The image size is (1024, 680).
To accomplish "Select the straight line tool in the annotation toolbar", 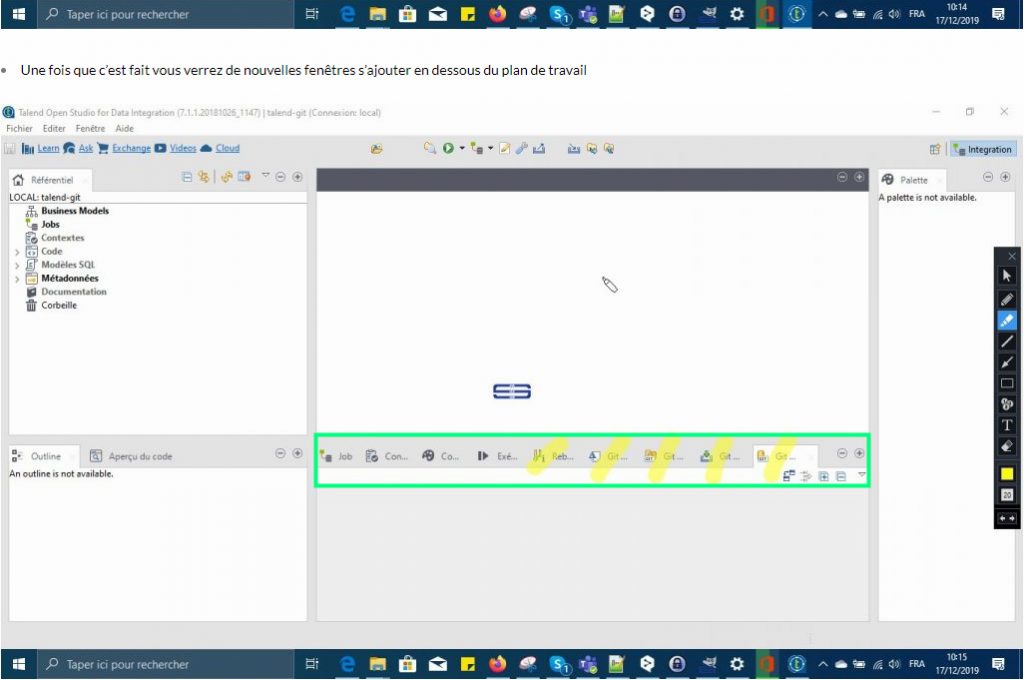I will [1006, 341].
